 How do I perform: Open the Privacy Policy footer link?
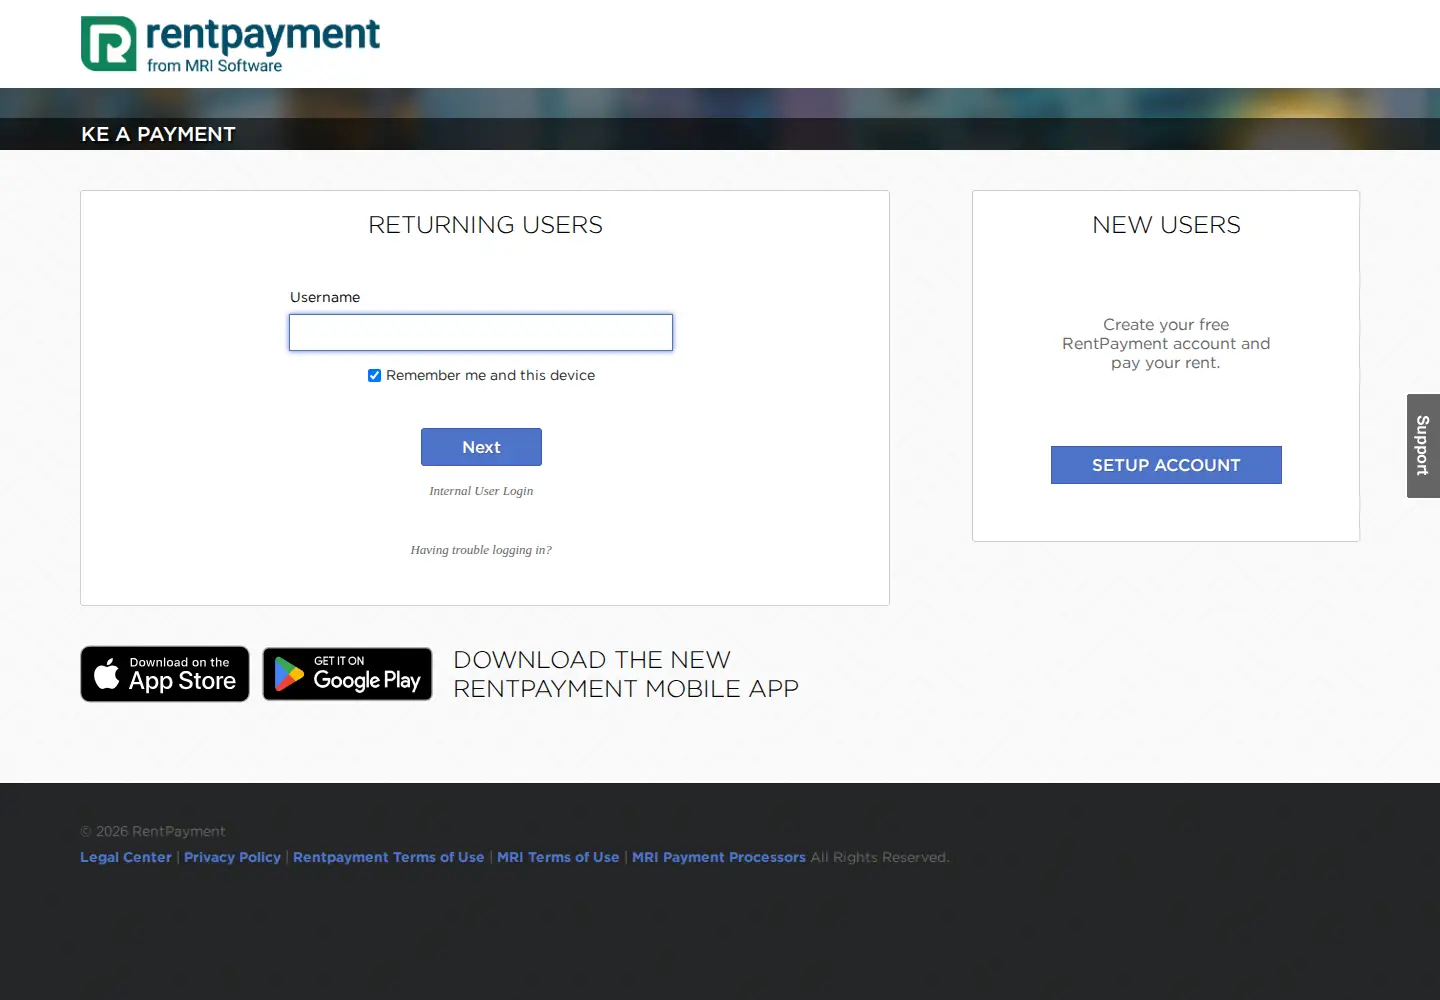click(232, 857)
